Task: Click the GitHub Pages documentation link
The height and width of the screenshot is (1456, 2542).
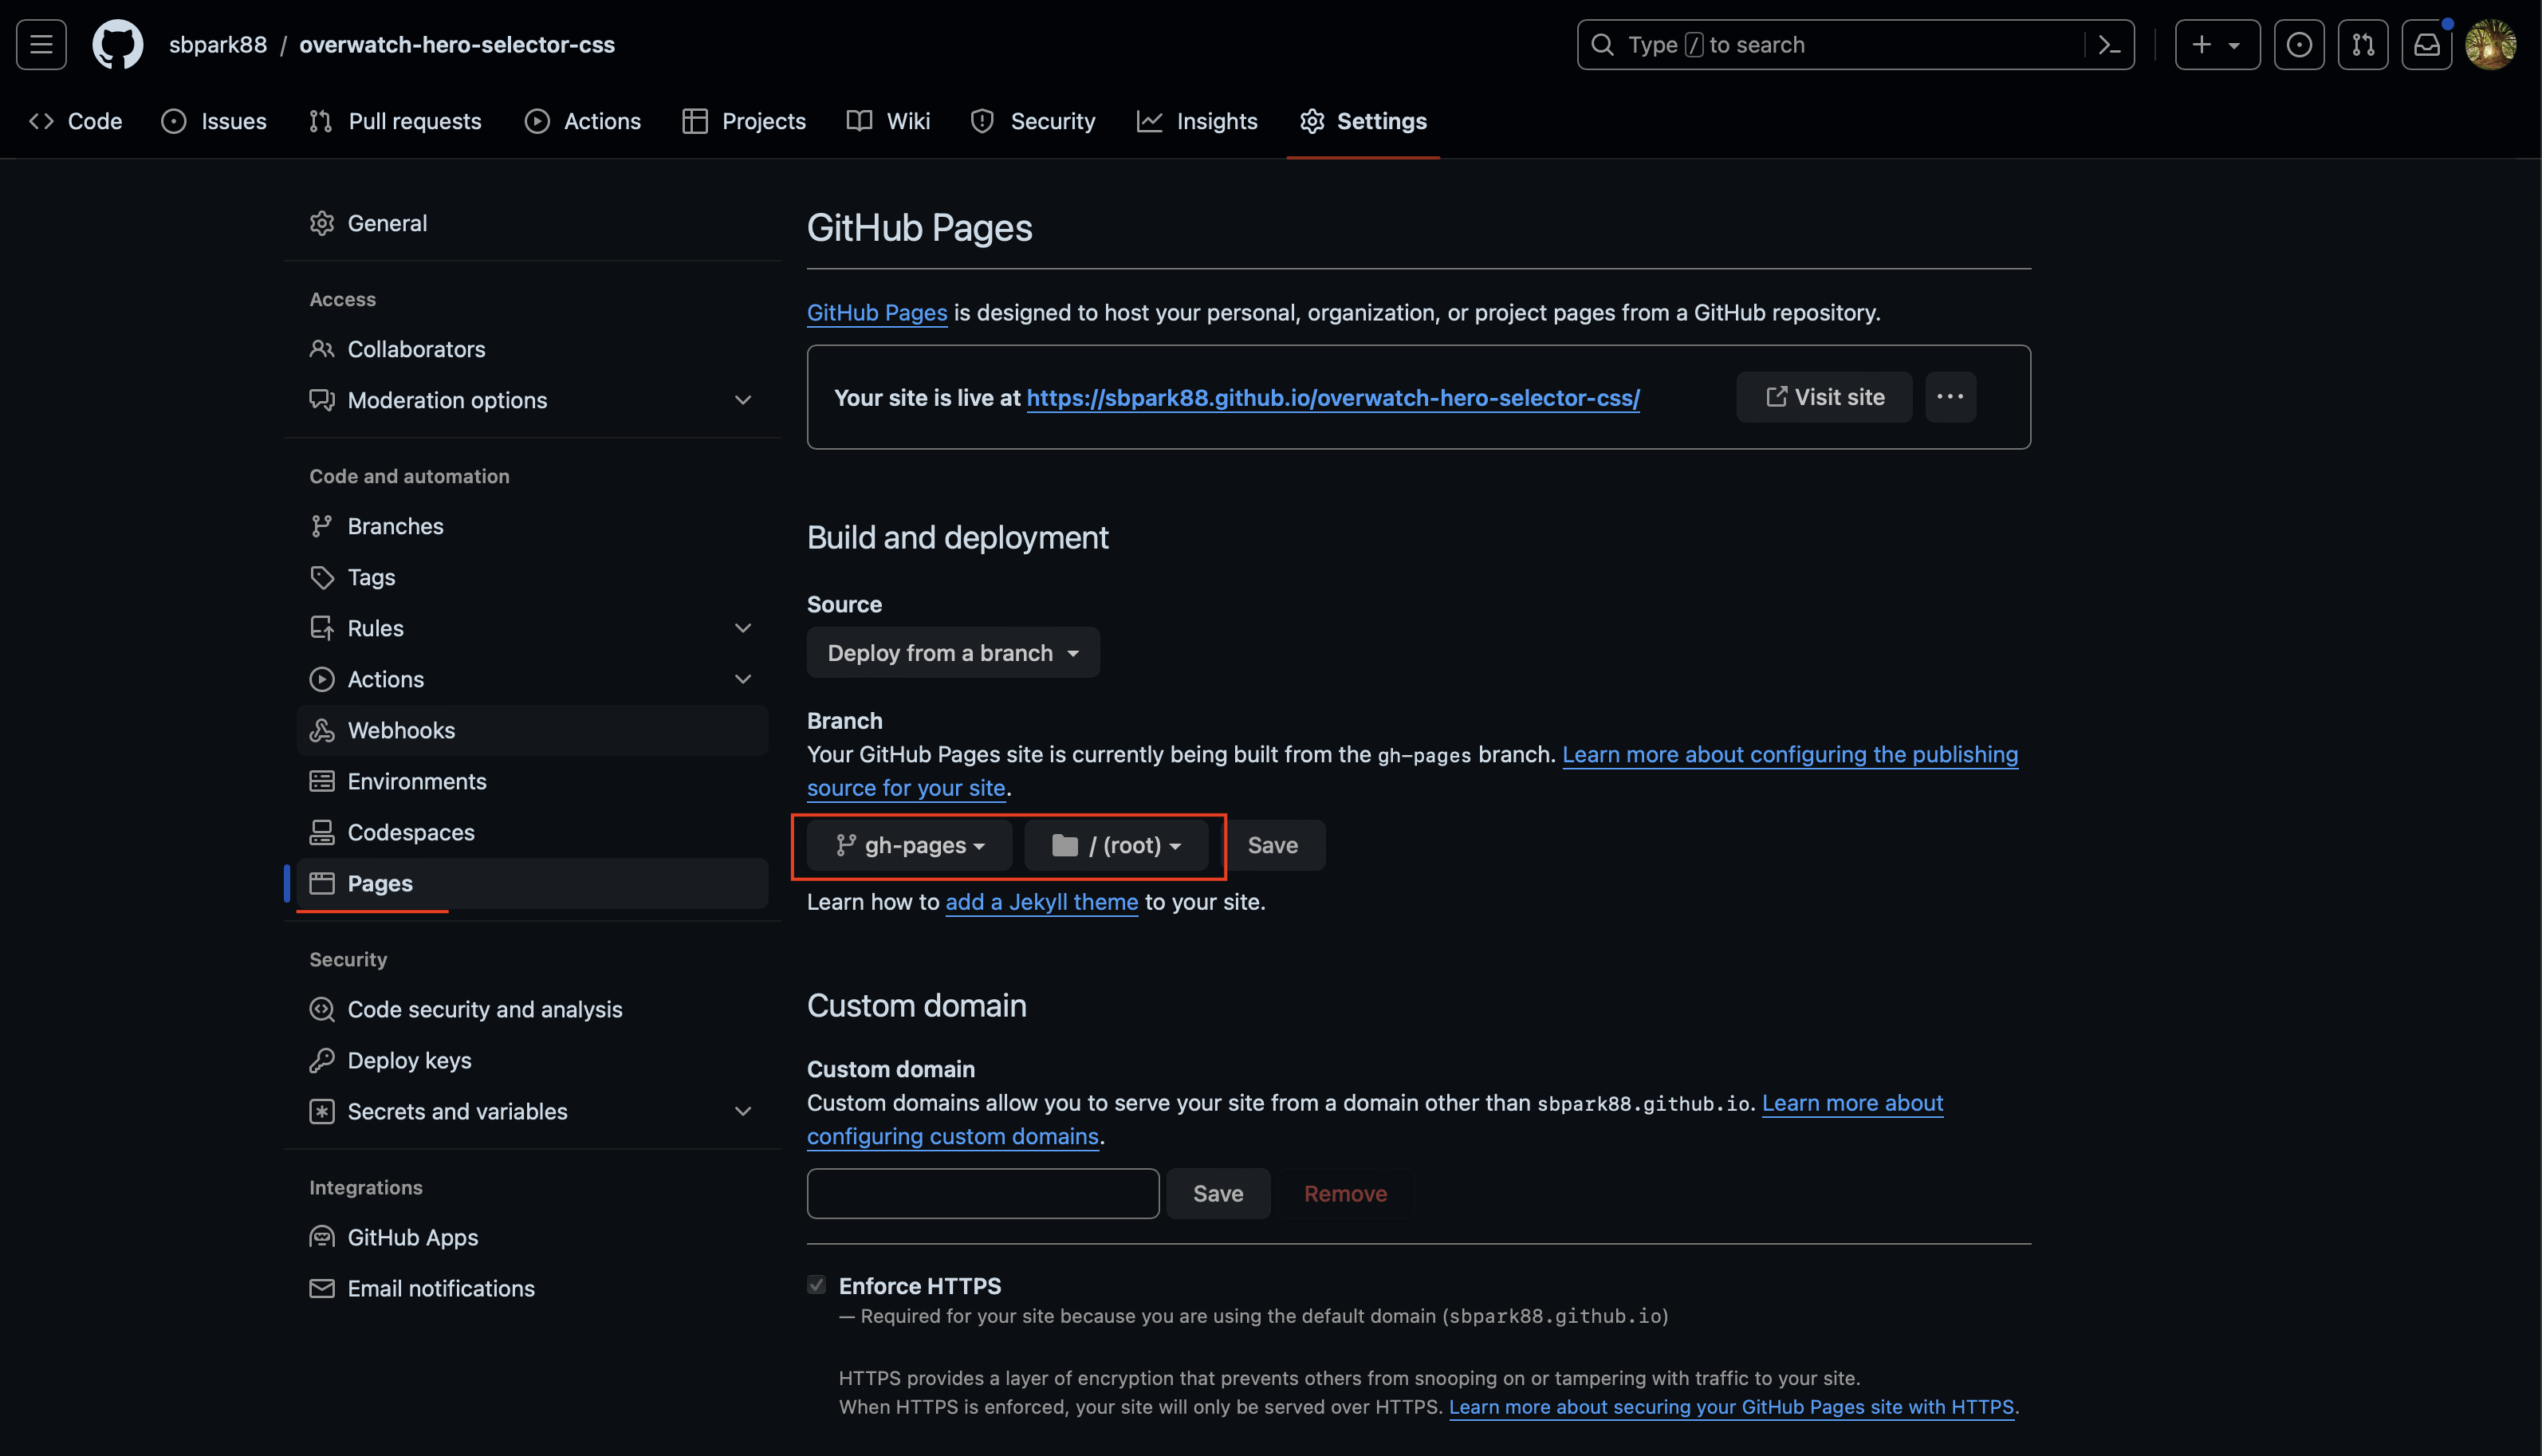Action: click(x=877, y=312)
